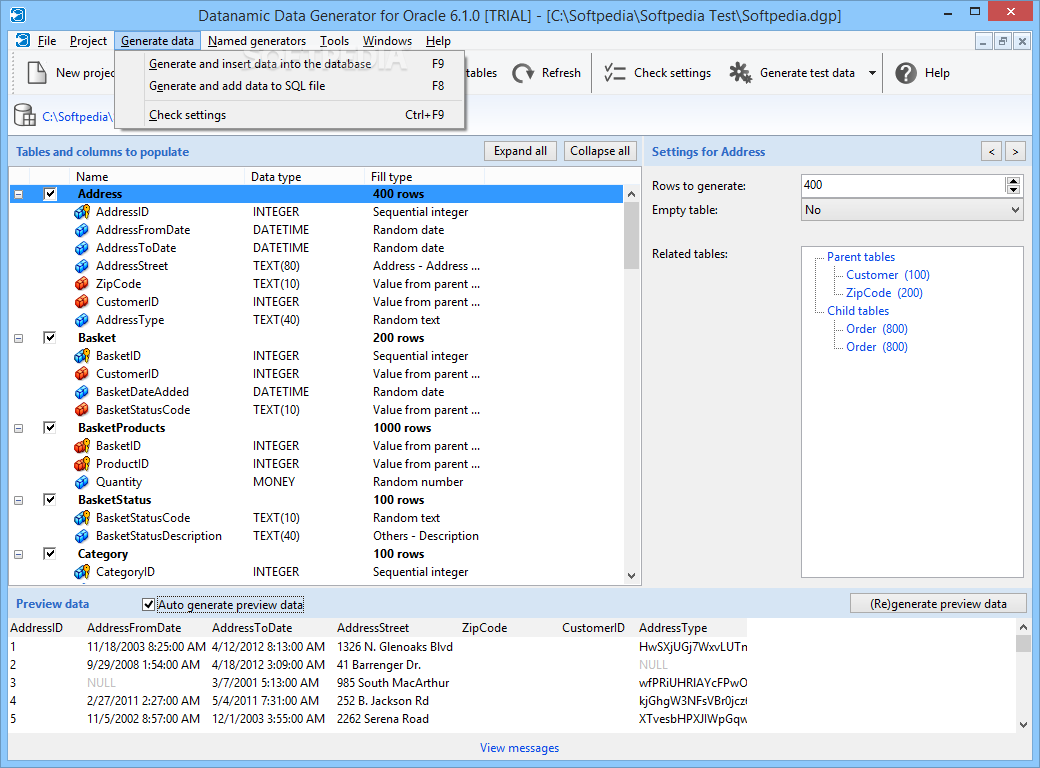This screenshot has width=1040, height=768.
Task: Select the BasketDateAdded row
Action: click(x=316, y=392)
